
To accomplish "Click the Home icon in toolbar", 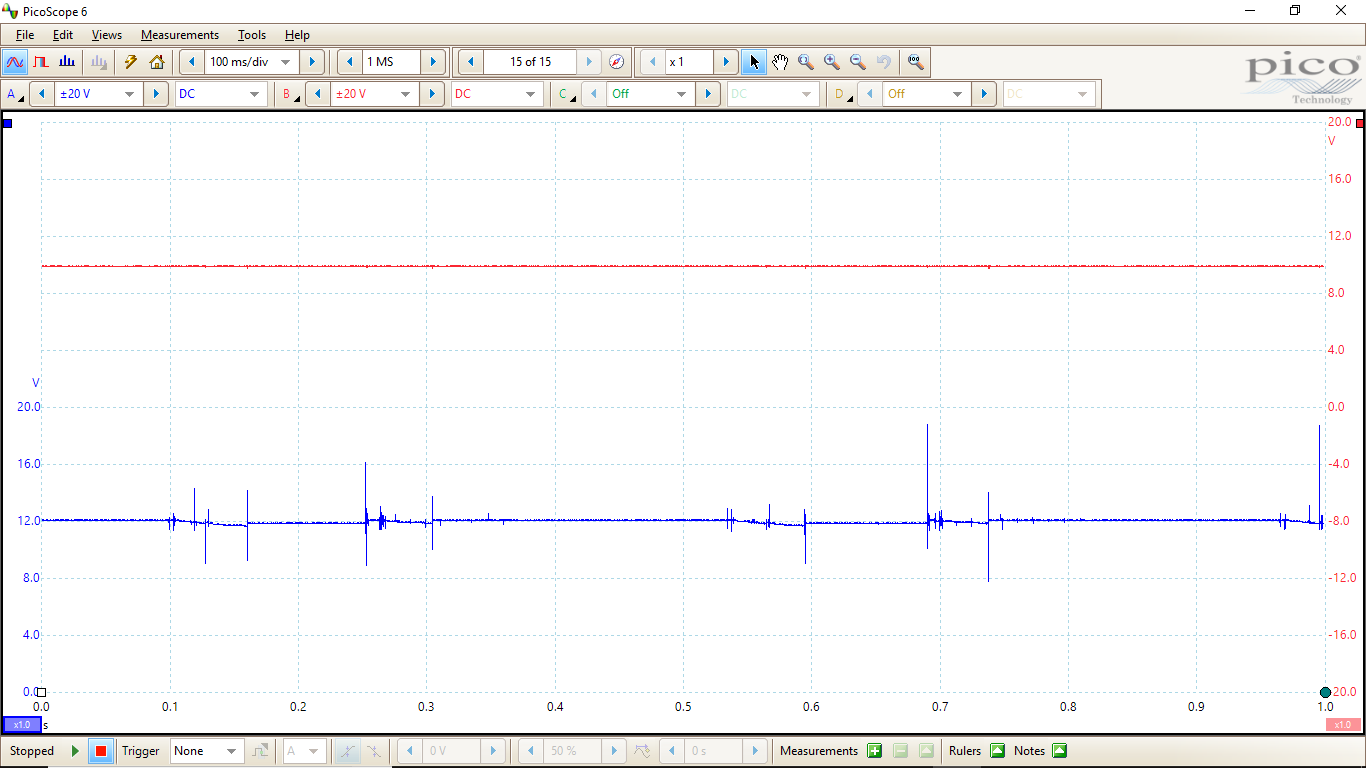I will click(157, 62).
